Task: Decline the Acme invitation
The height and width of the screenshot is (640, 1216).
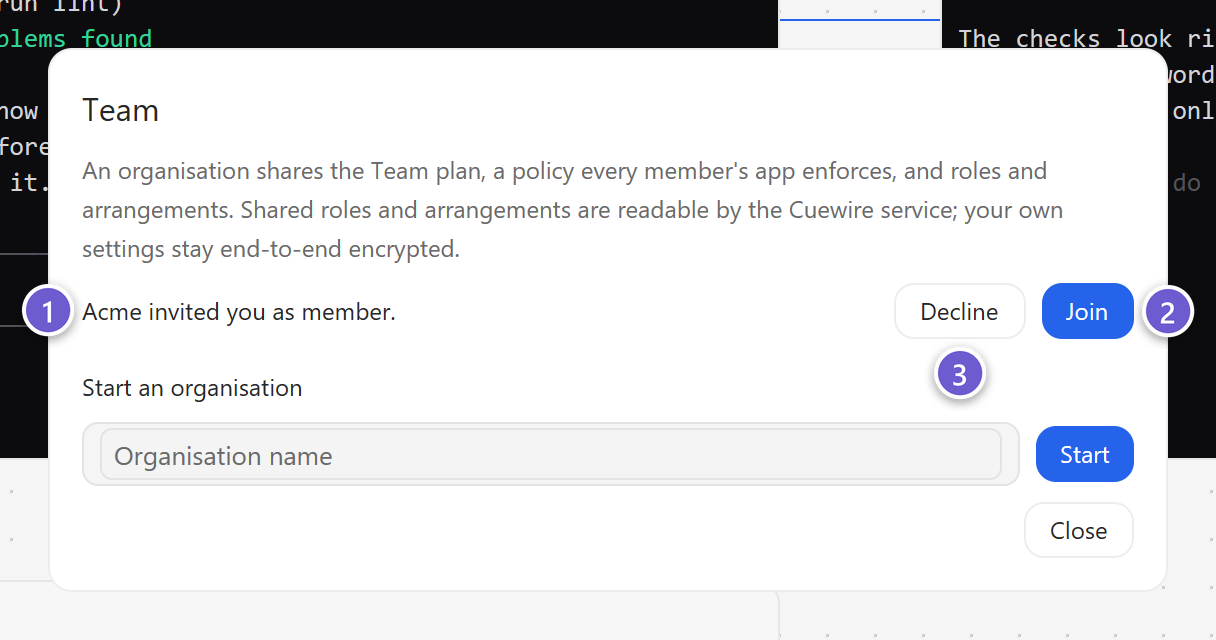Action: click(959, 311)
